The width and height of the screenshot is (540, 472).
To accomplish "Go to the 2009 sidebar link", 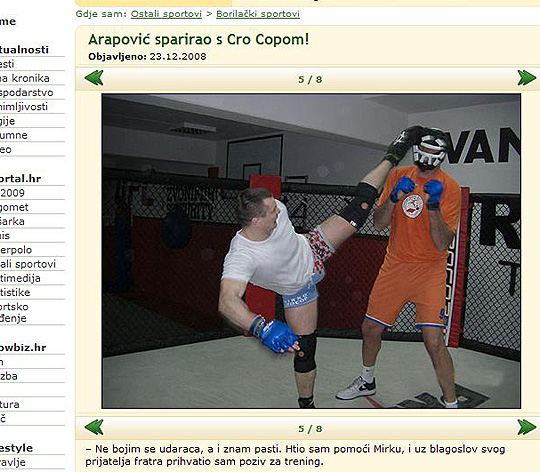I will [12, 193].
